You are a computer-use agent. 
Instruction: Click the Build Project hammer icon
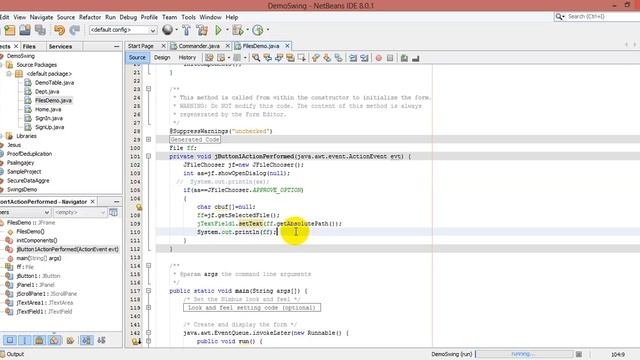186,30
